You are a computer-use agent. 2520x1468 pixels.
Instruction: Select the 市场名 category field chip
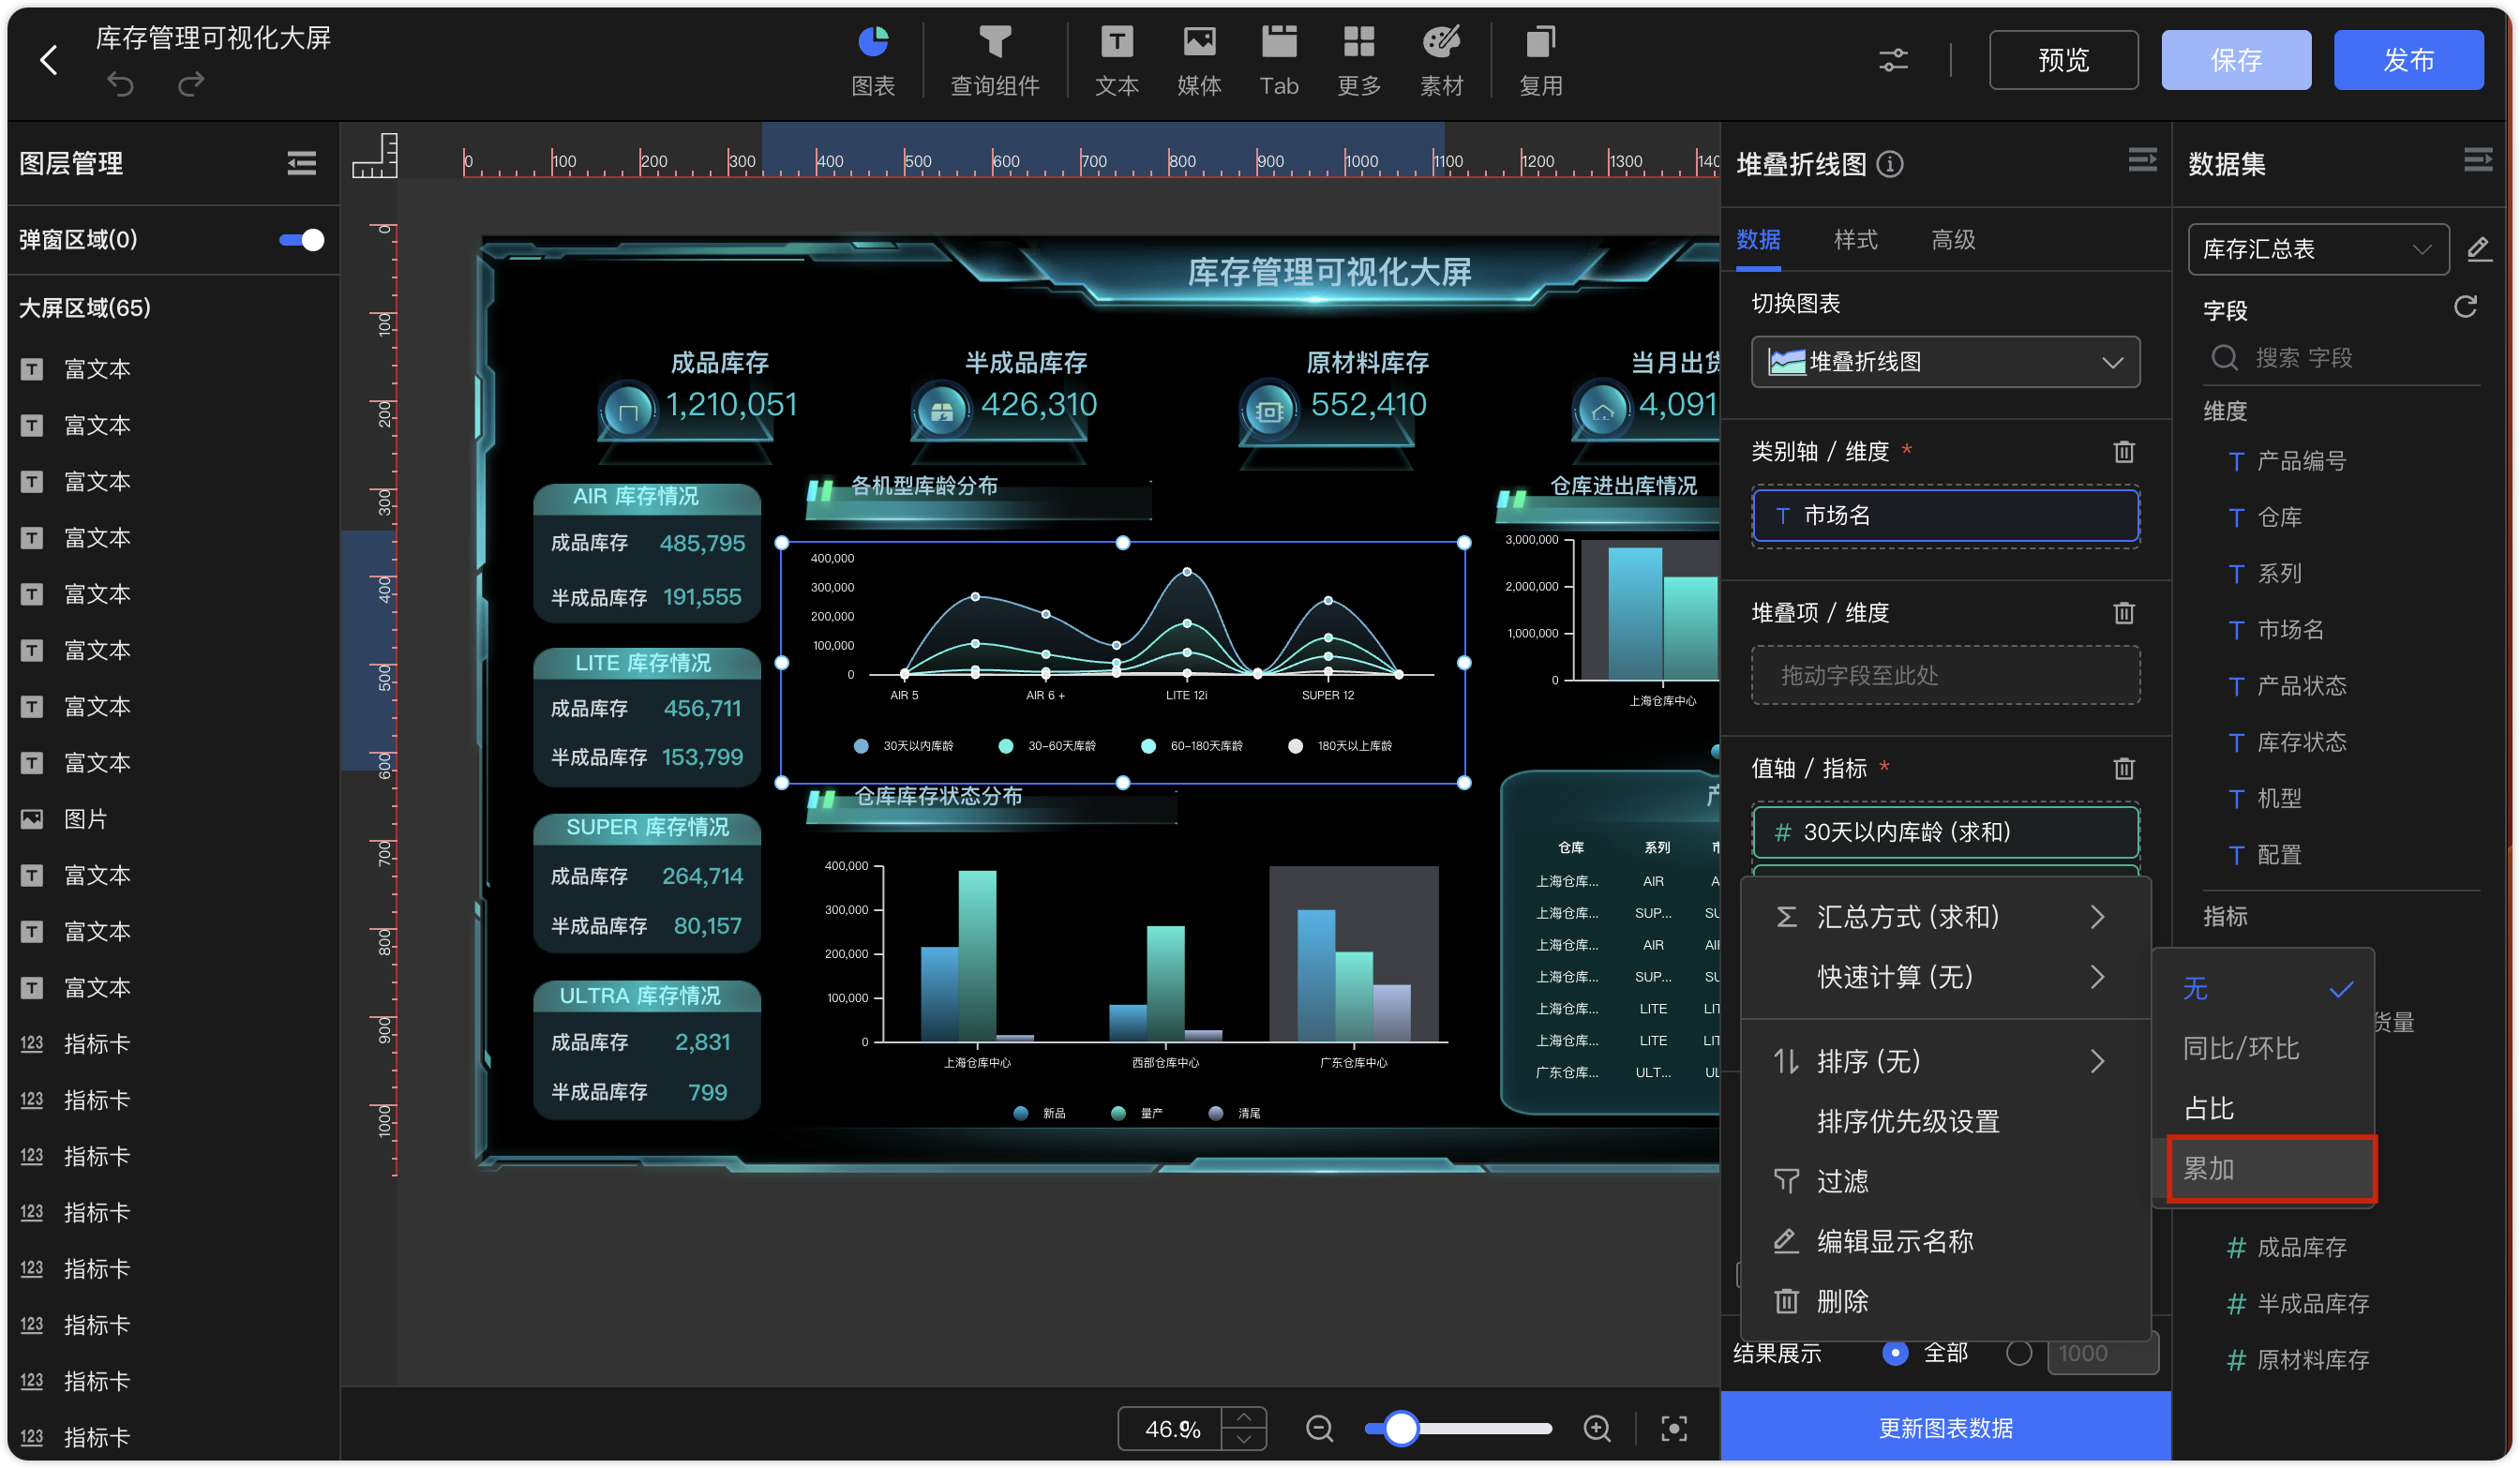(x=1945, y=516)
